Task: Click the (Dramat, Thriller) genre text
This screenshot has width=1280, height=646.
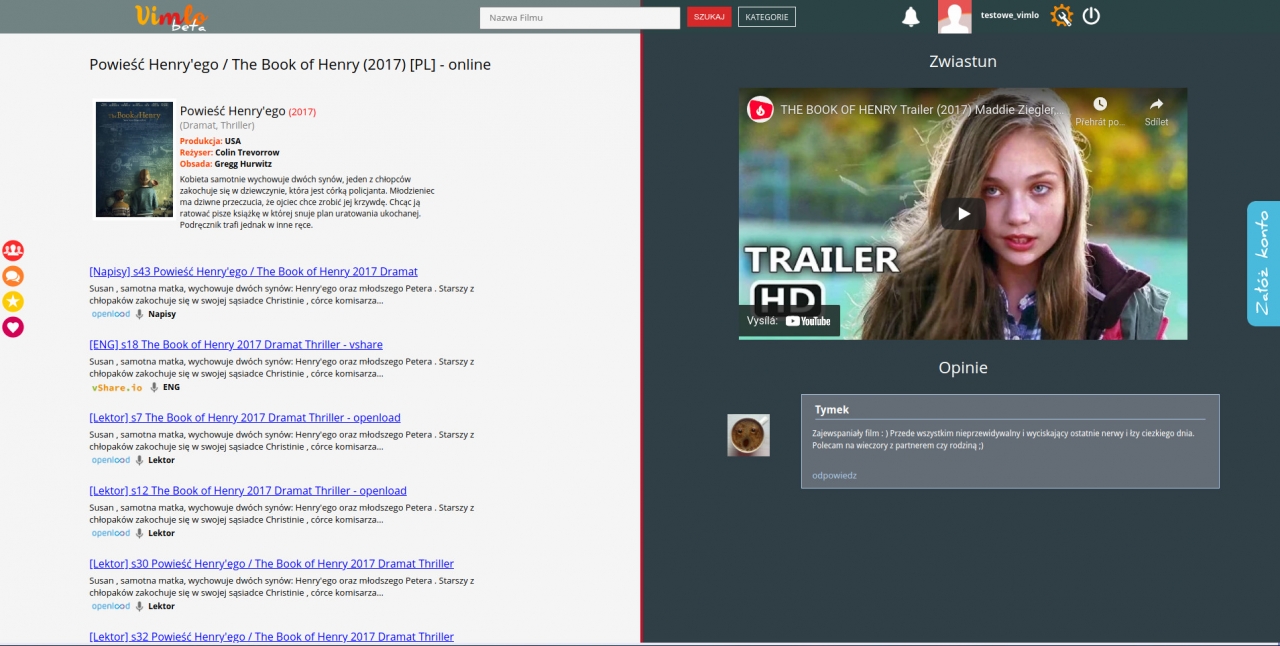Action: pos(217,126)
